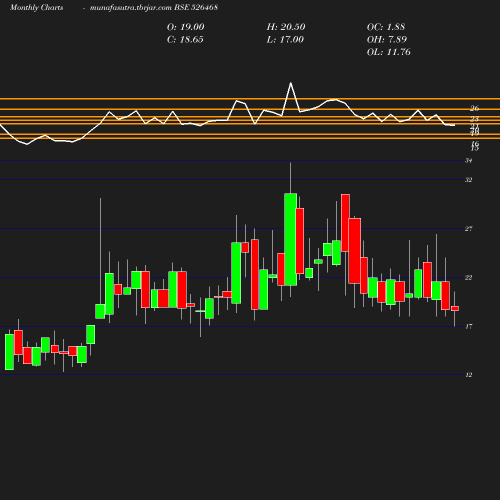The width and height of the screenshot is (500, 500).
Task: Click the 'OL: 11.76' reading
Action: (389, 52)
